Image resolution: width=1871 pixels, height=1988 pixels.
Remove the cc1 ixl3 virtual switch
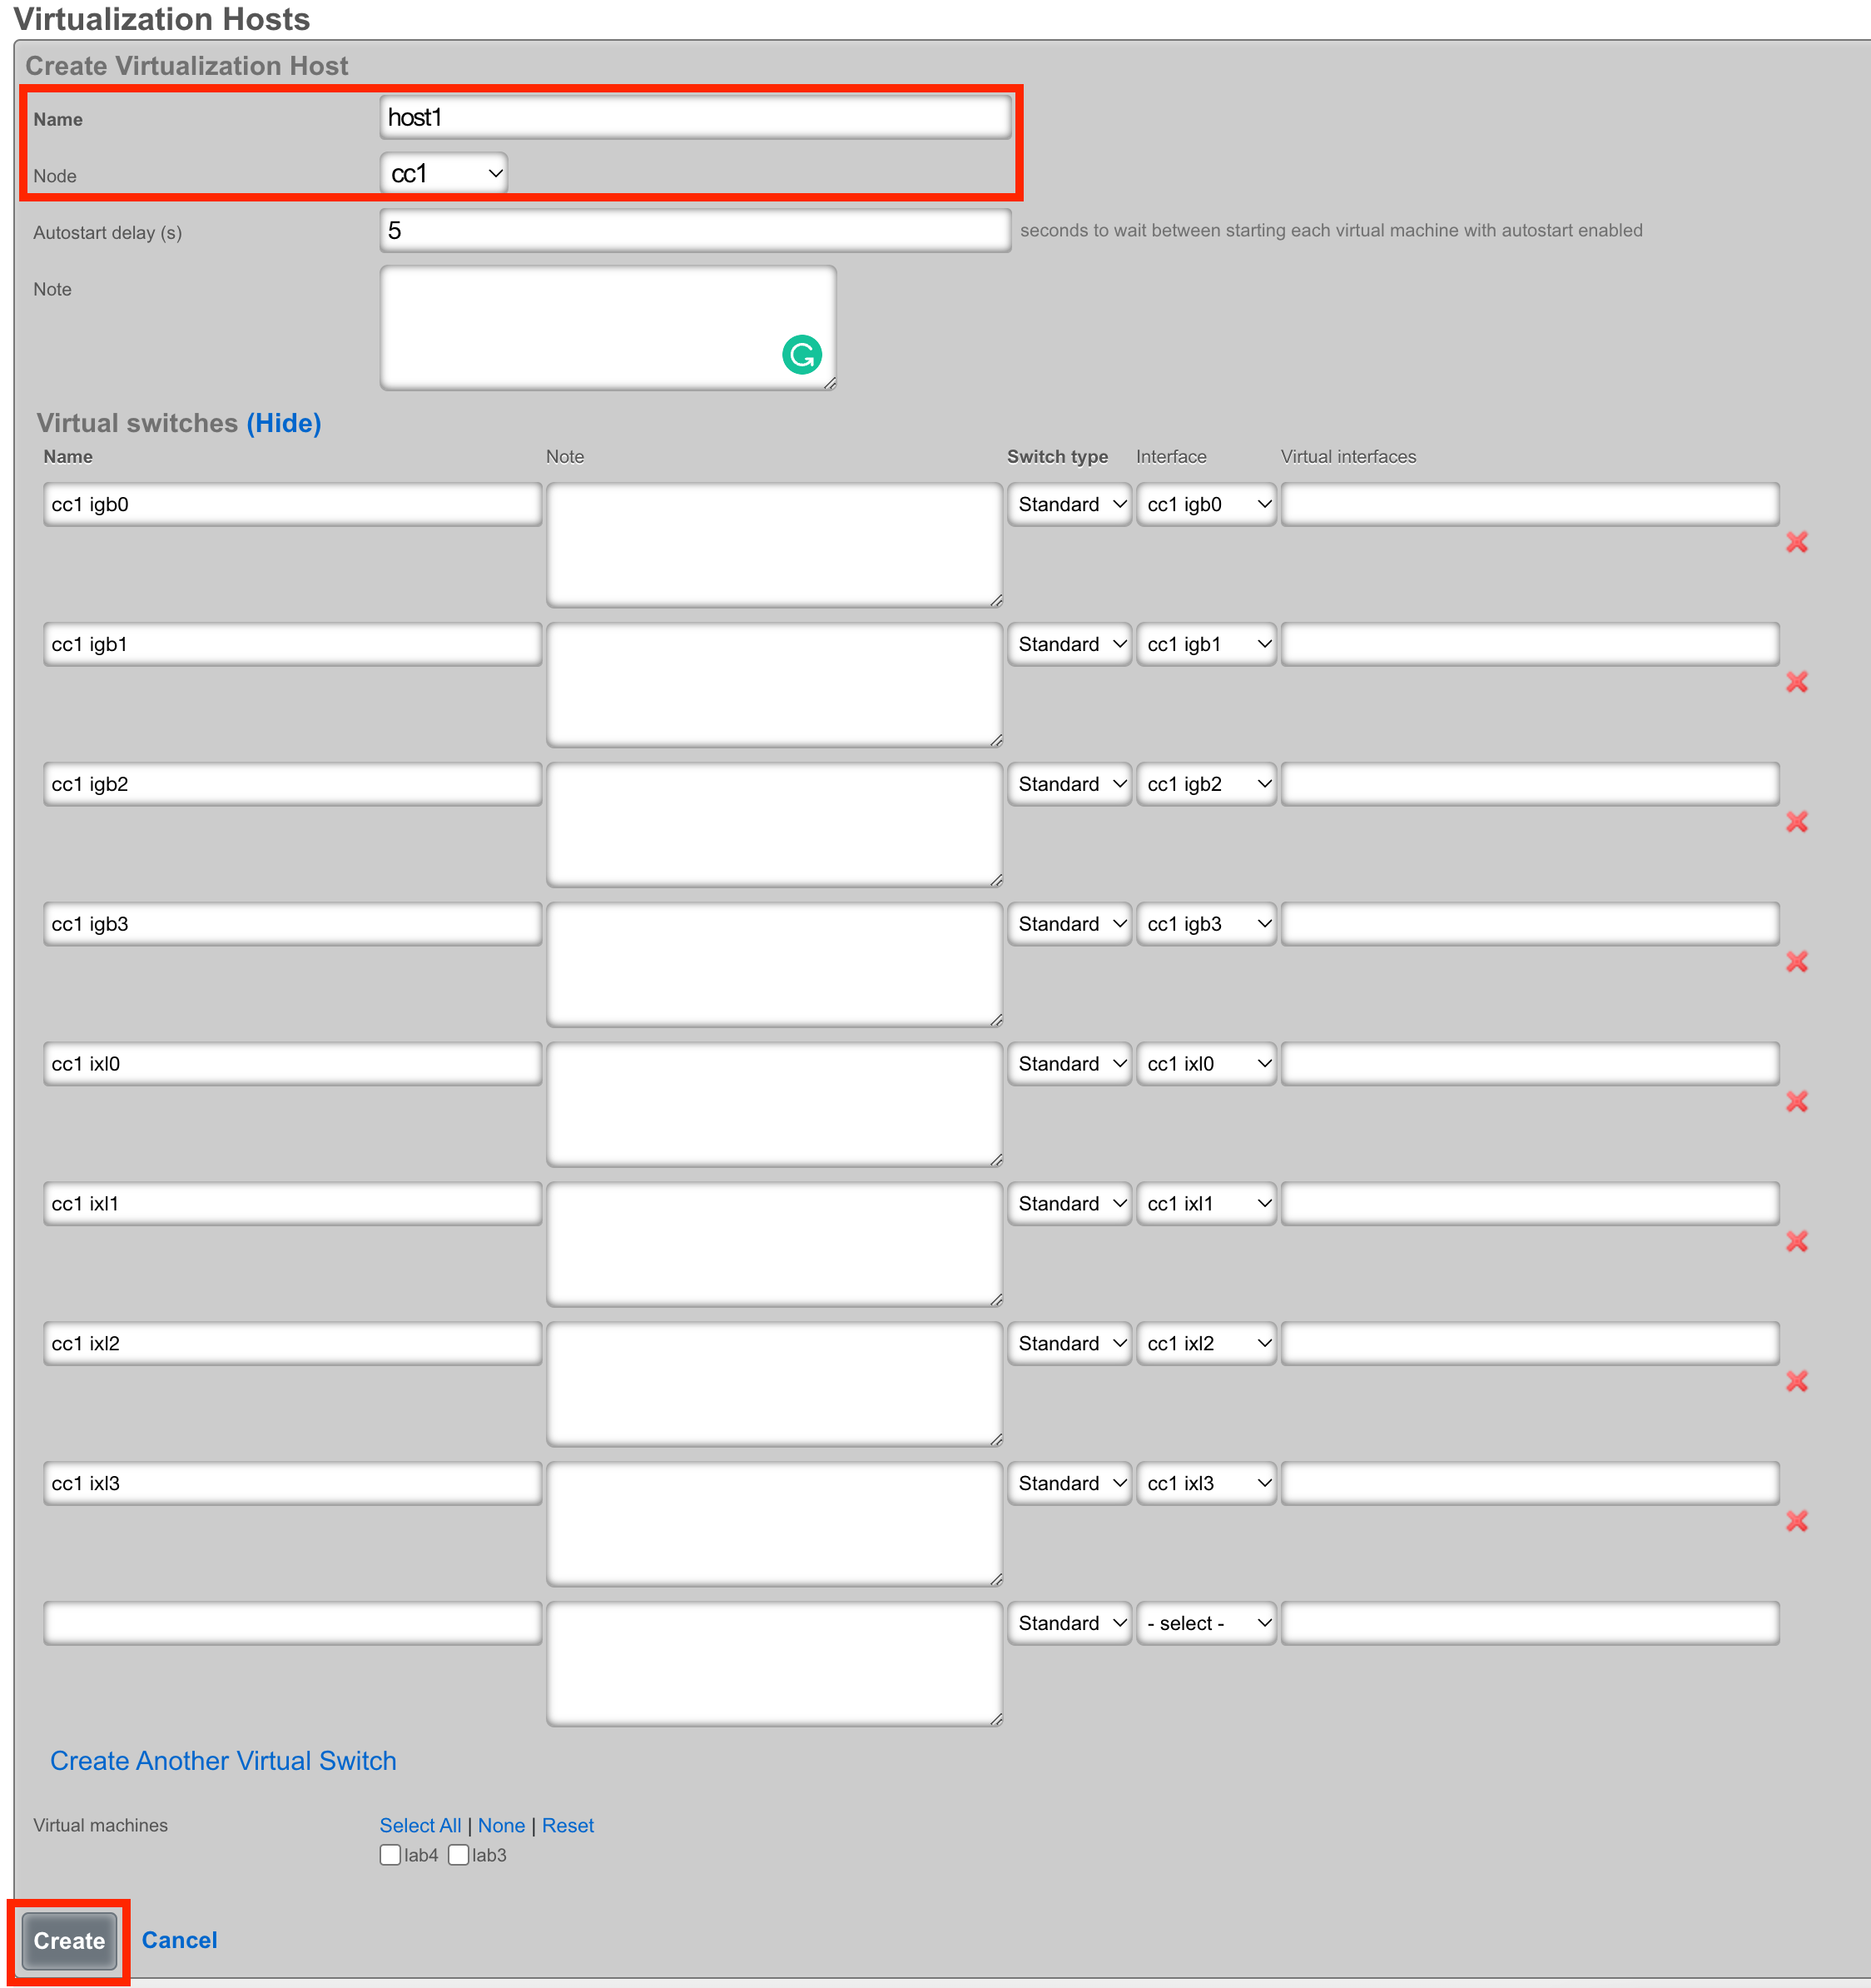tap(1796, 1522)
